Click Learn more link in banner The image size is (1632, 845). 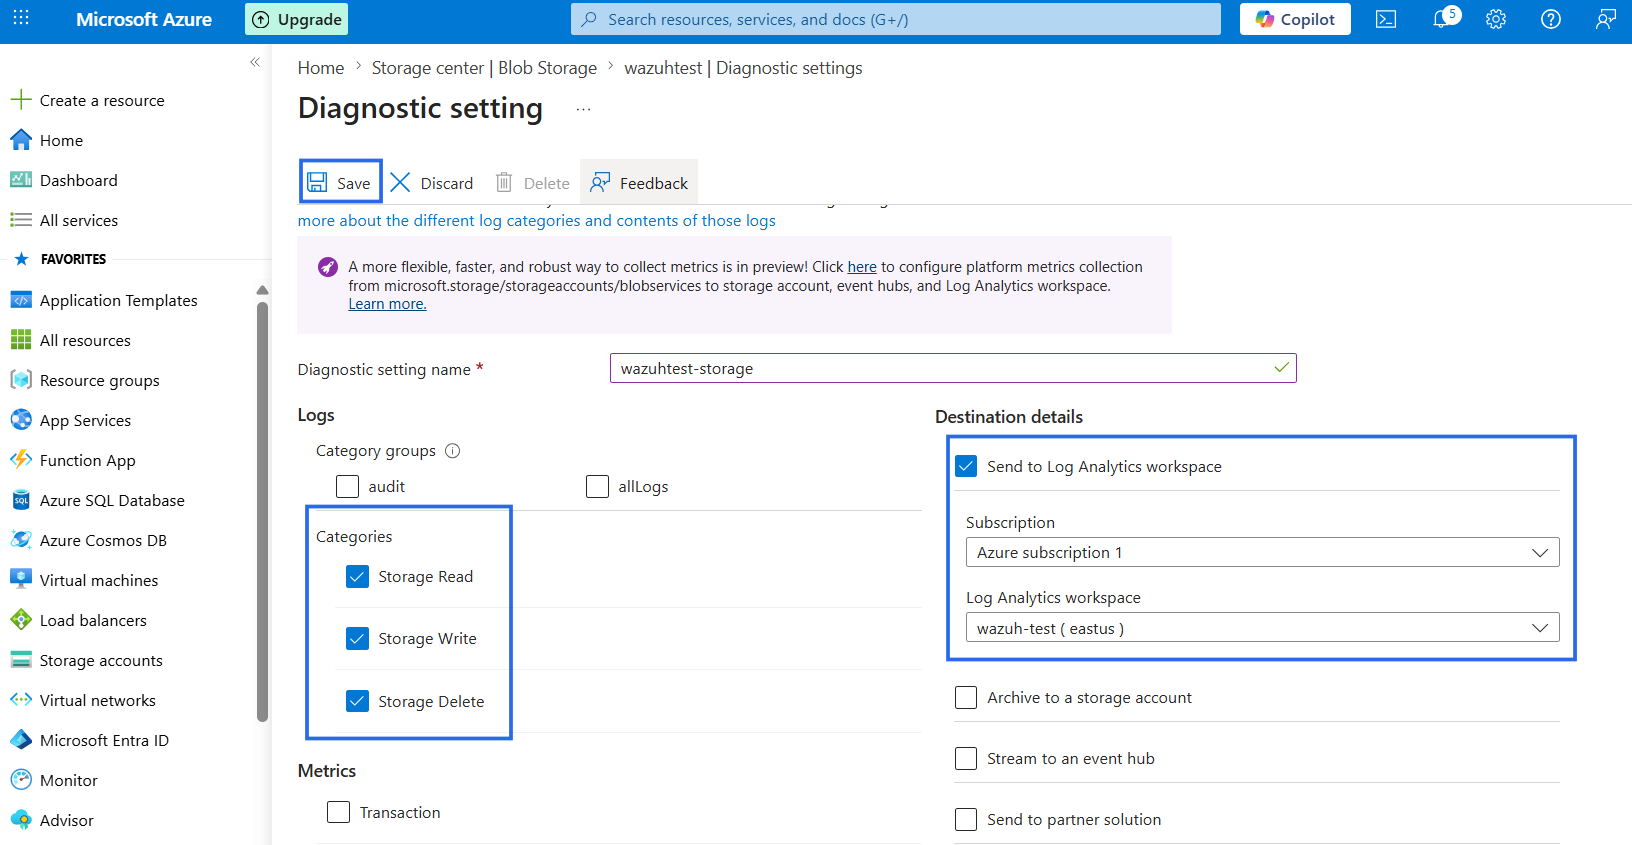point(387,304)
